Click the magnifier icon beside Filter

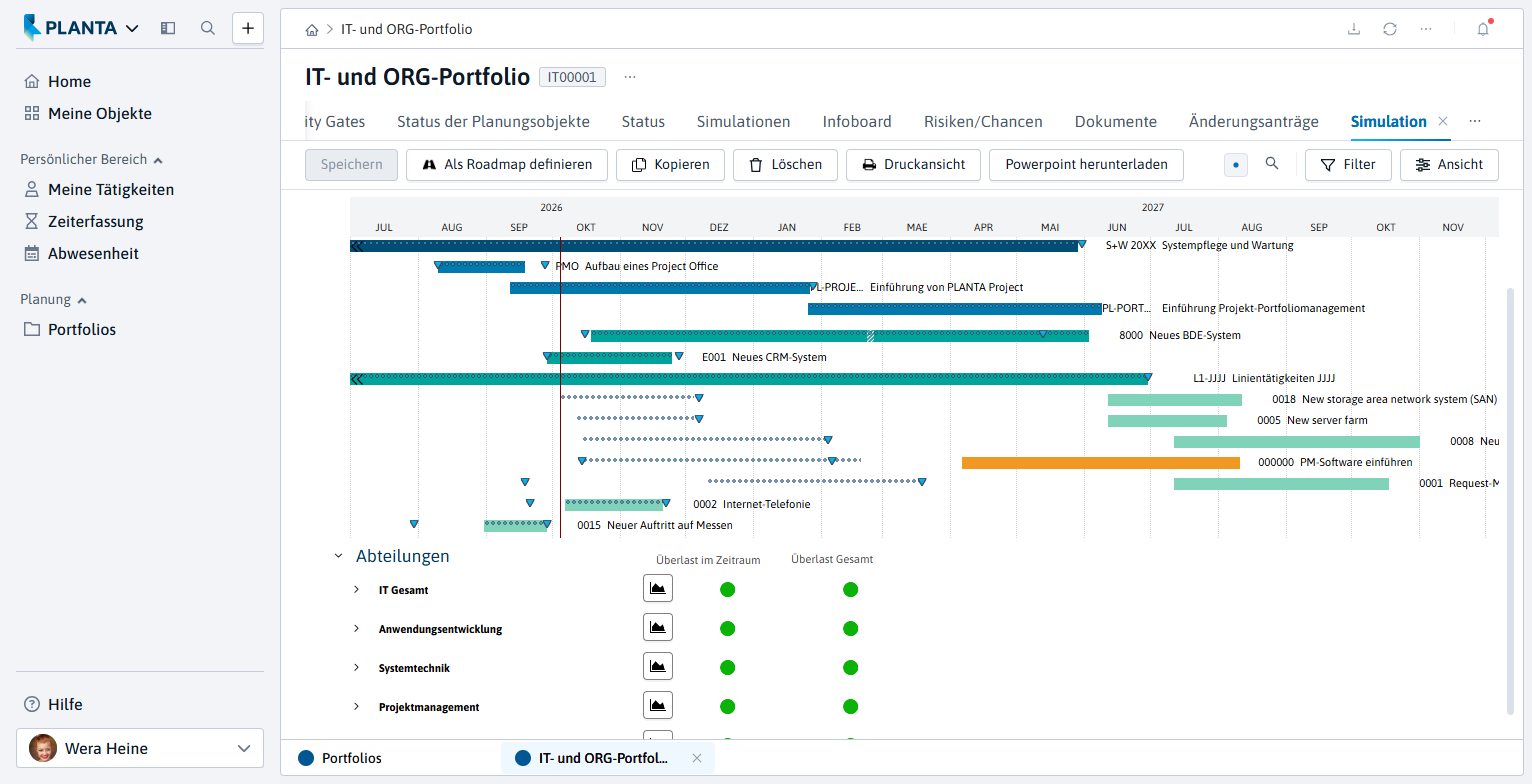tap(1272, 164)
